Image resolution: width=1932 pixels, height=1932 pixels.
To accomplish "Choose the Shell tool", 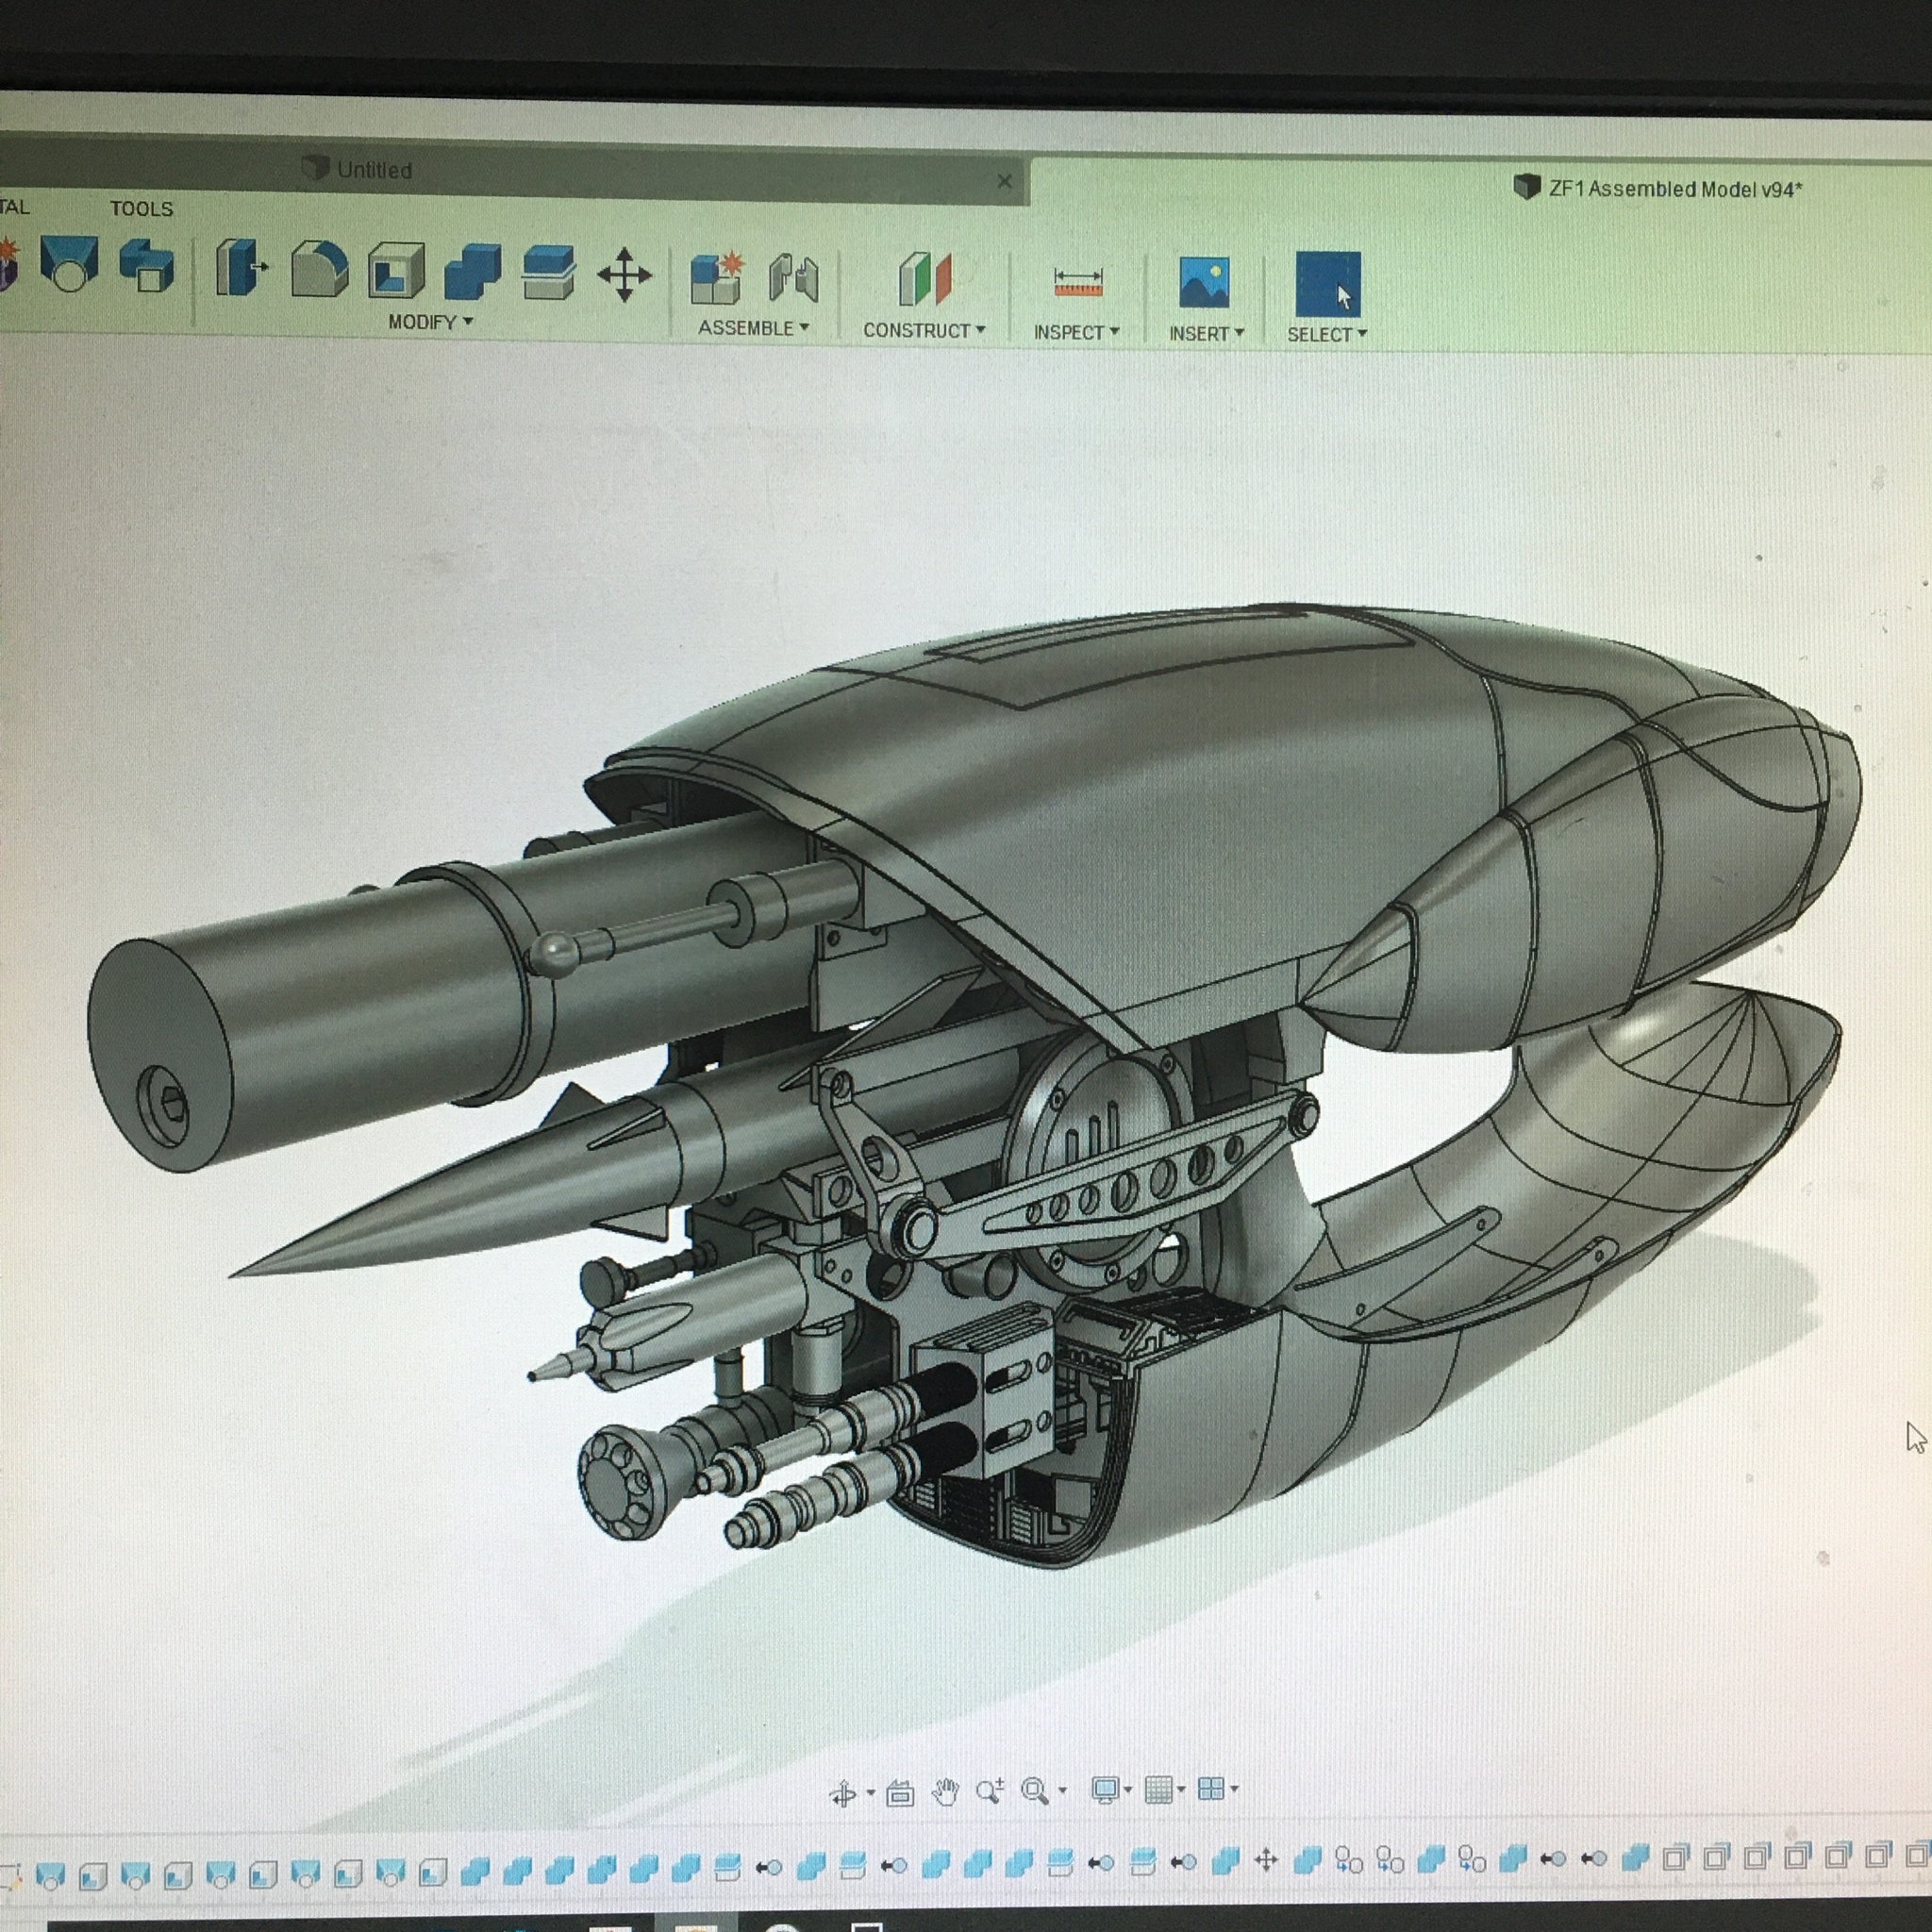I will pos(396,270).
